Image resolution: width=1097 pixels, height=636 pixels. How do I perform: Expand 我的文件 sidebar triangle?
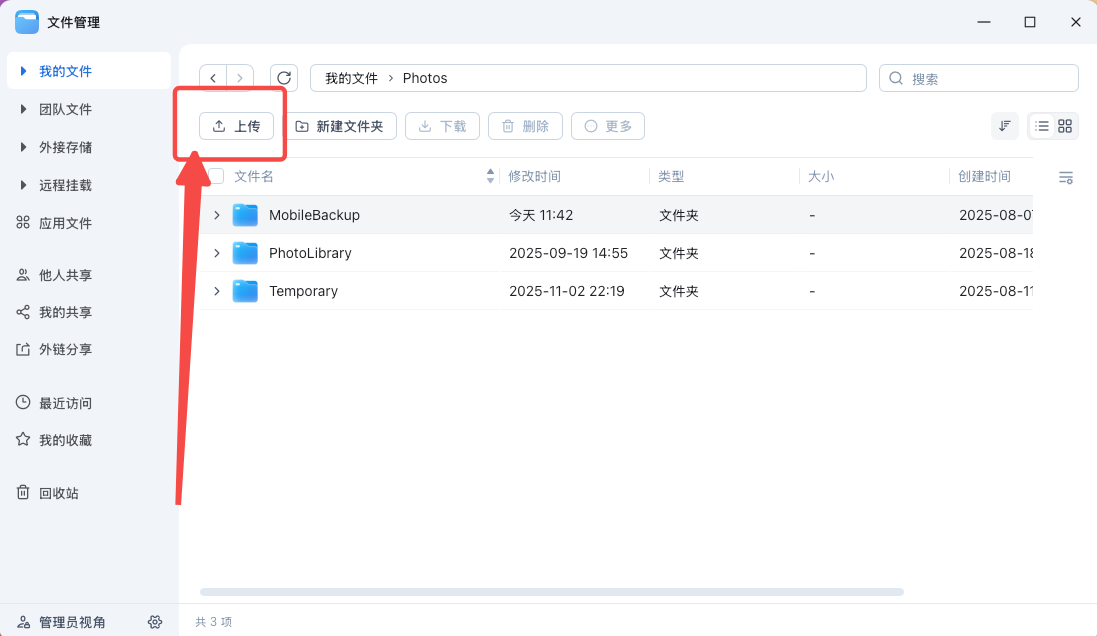[23, 71]
